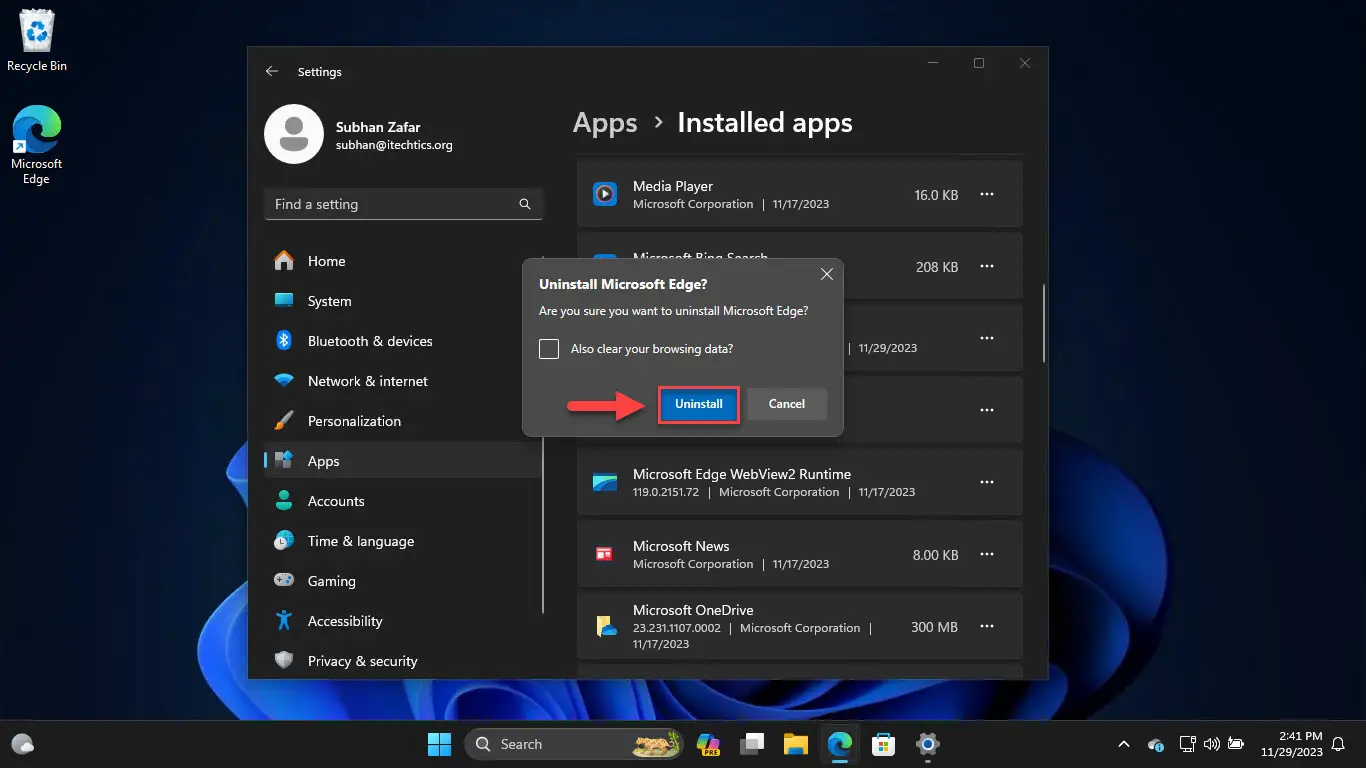Open more options for Microsoft News
1366x768 pixels.
point(987,554)
